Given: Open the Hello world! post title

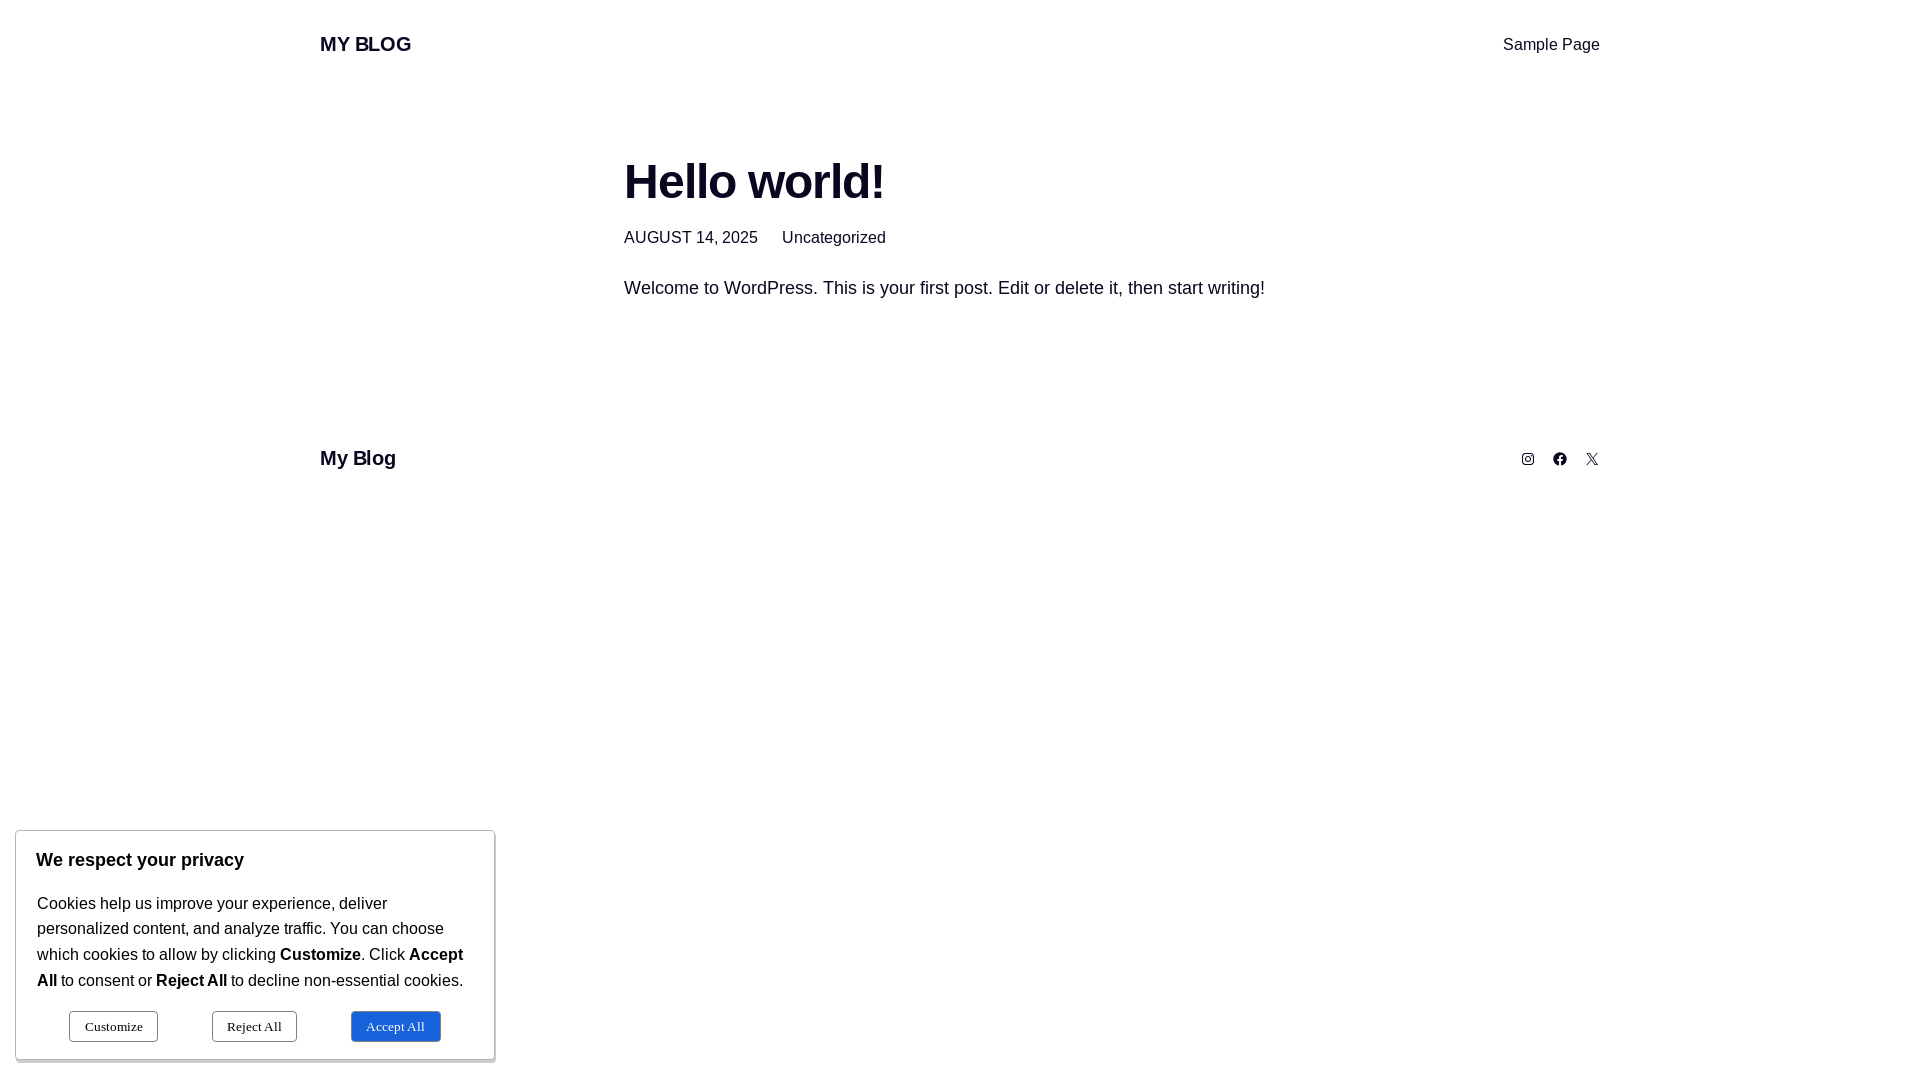Looking at the screenshot, I should coord(754,182).
